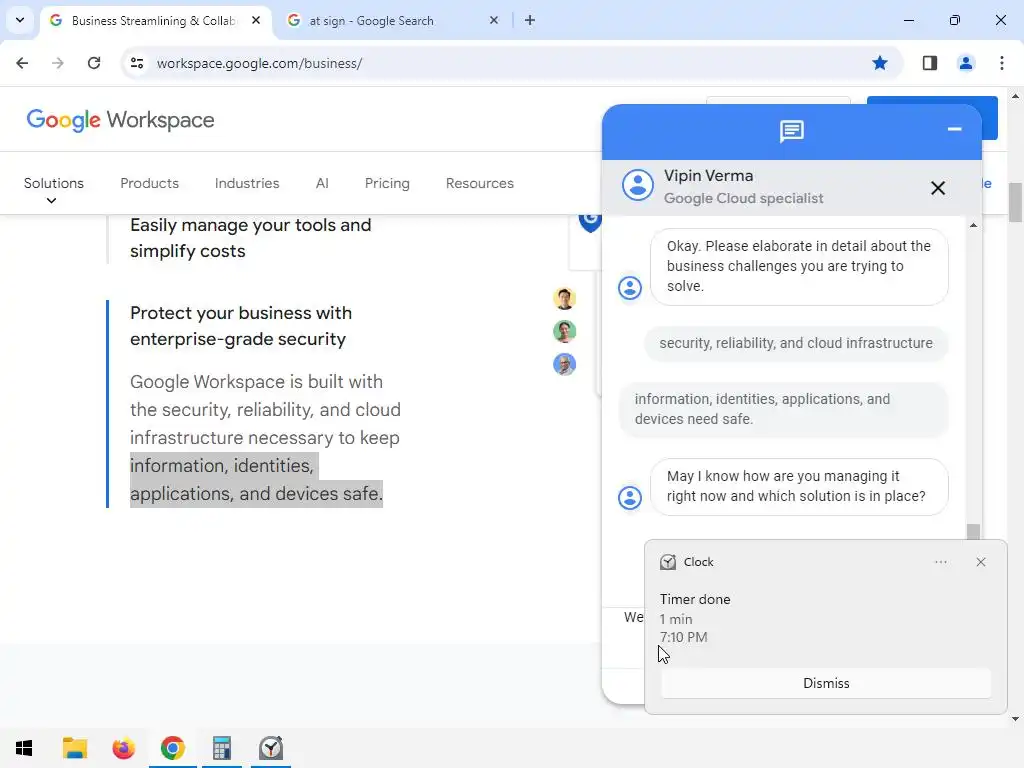Viewport: 1024px width, 768px height.
Task: Open the Resources nav item
Action: click(x=480, y=184)
